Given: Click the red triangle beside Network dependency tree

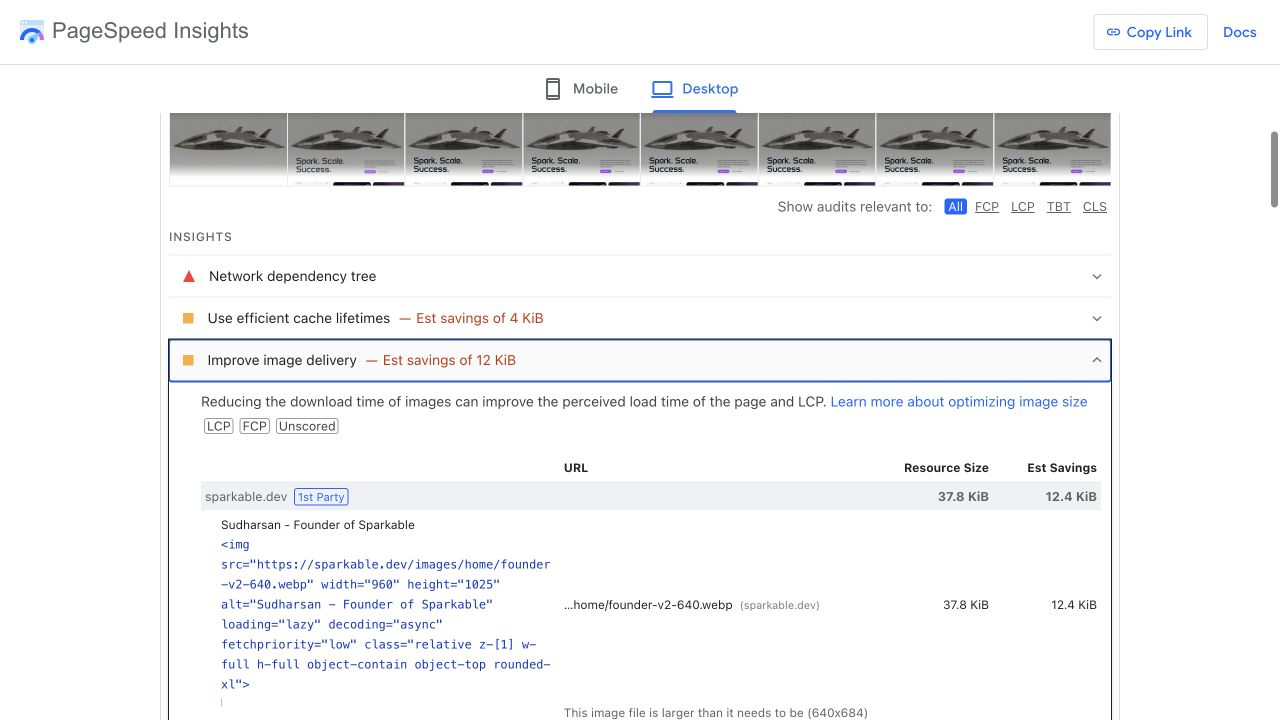Looking at the screenshot, I should tap(189, 276).
